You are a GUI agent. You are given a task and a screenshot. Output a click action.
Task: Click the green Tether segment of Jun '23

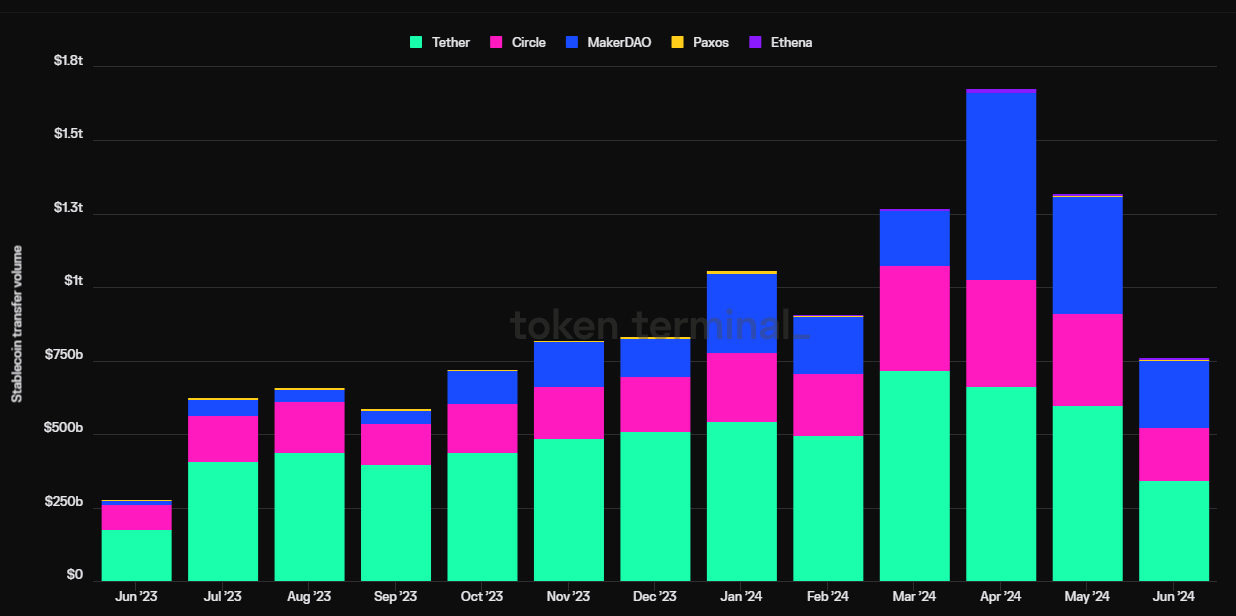coord(136,555)
